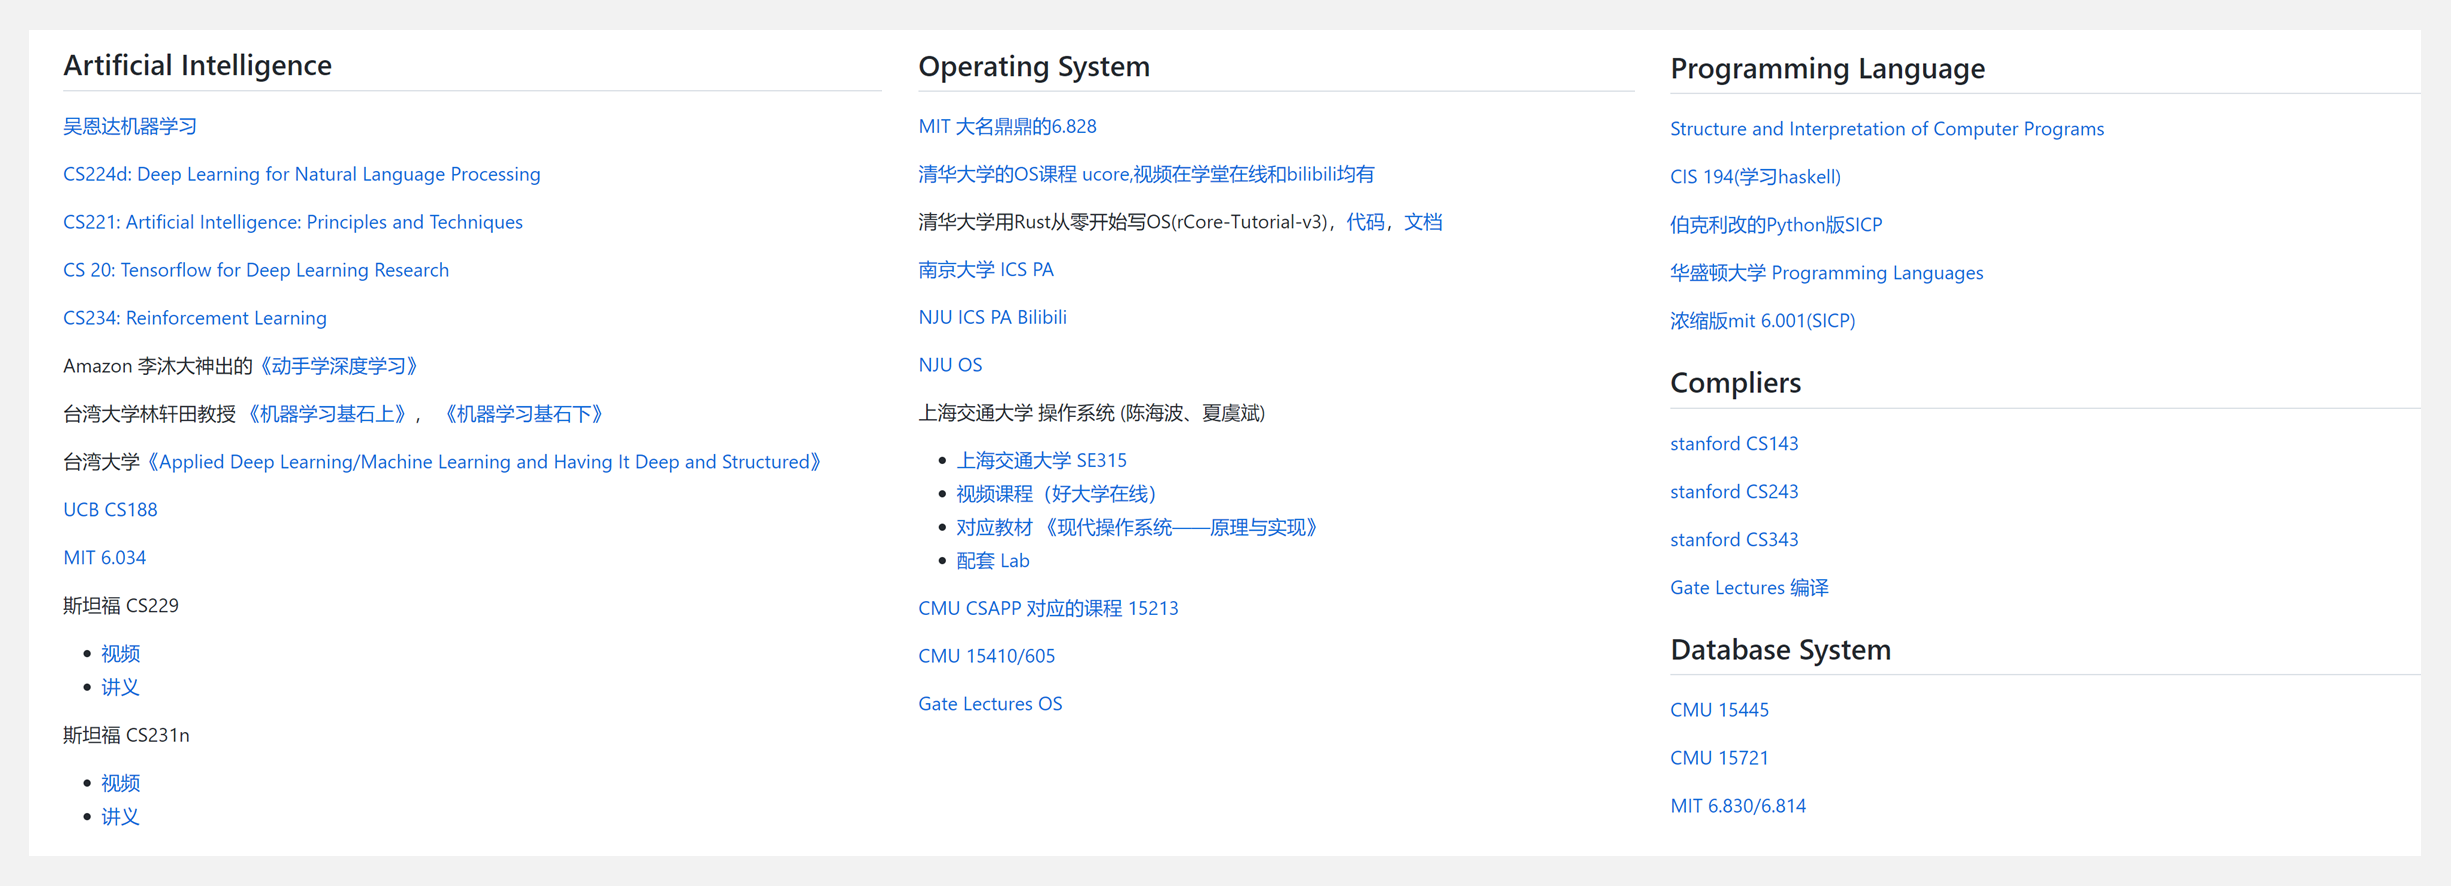
Task: Open NJU ICS PA Bilibili link
Action: tap(992, 317)
